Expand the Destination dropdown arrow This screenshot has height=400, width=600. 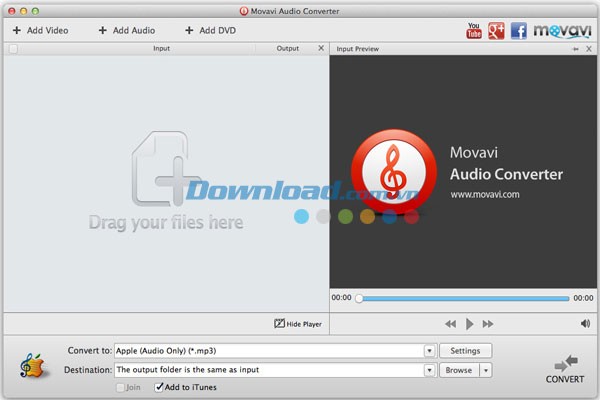(x=429, y=370)
